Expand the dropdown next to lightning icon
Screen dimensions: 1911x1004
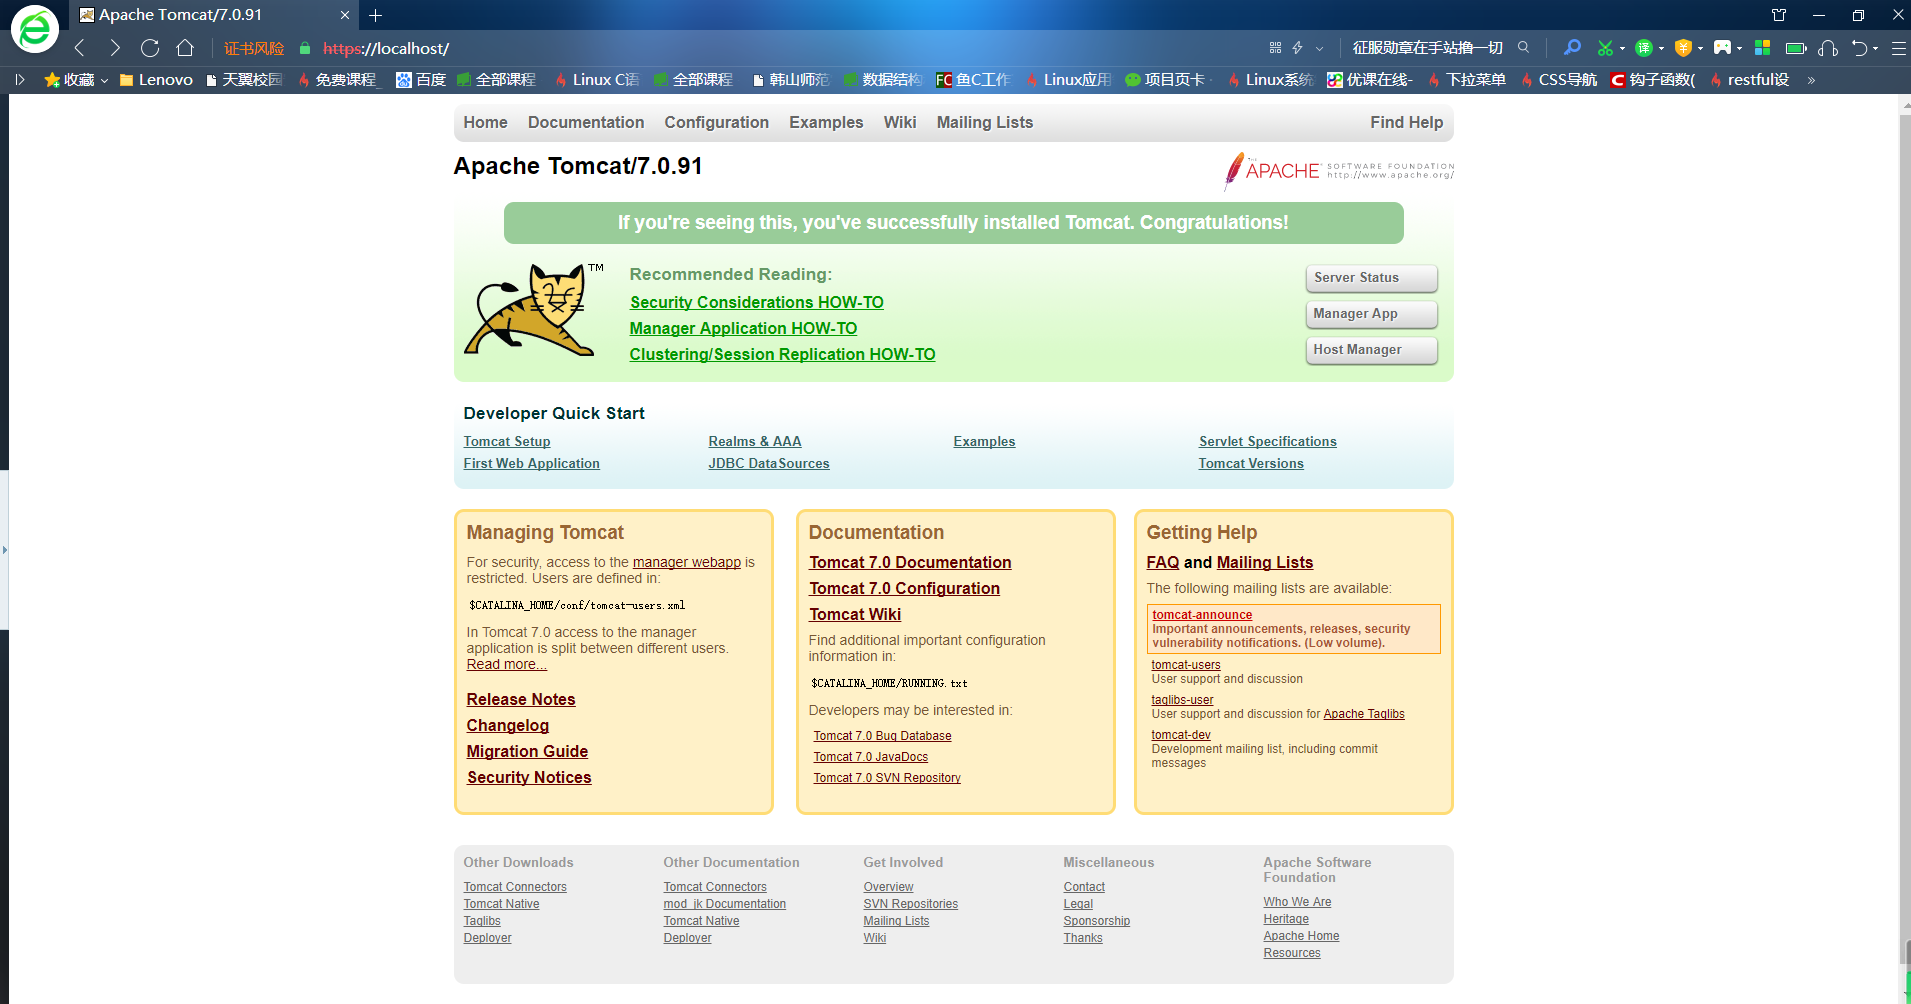click(x=1319, y=48)
